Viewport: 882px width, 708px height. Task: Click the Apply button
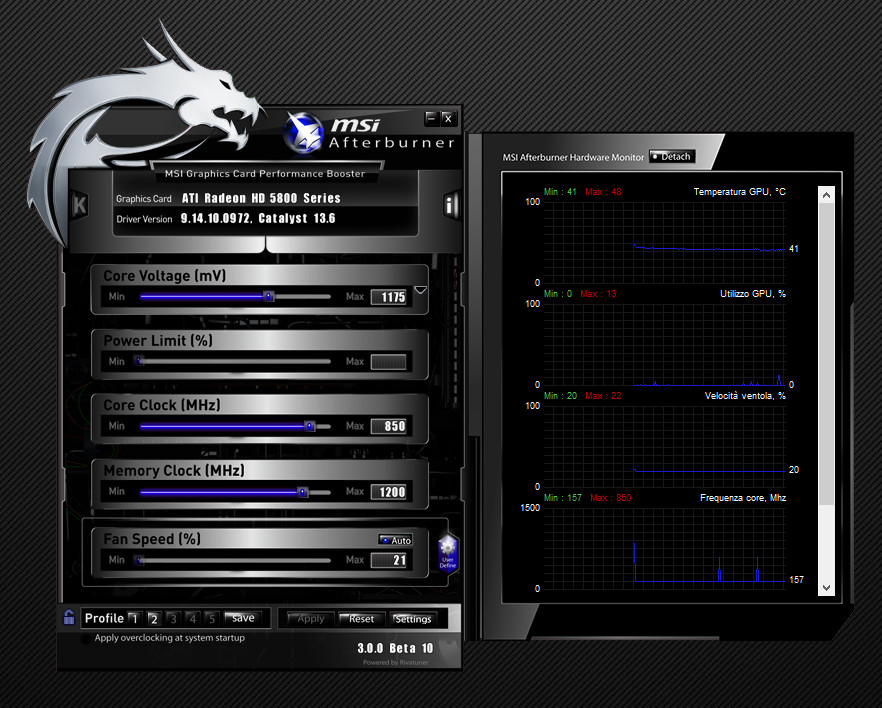tap(310, 619)
